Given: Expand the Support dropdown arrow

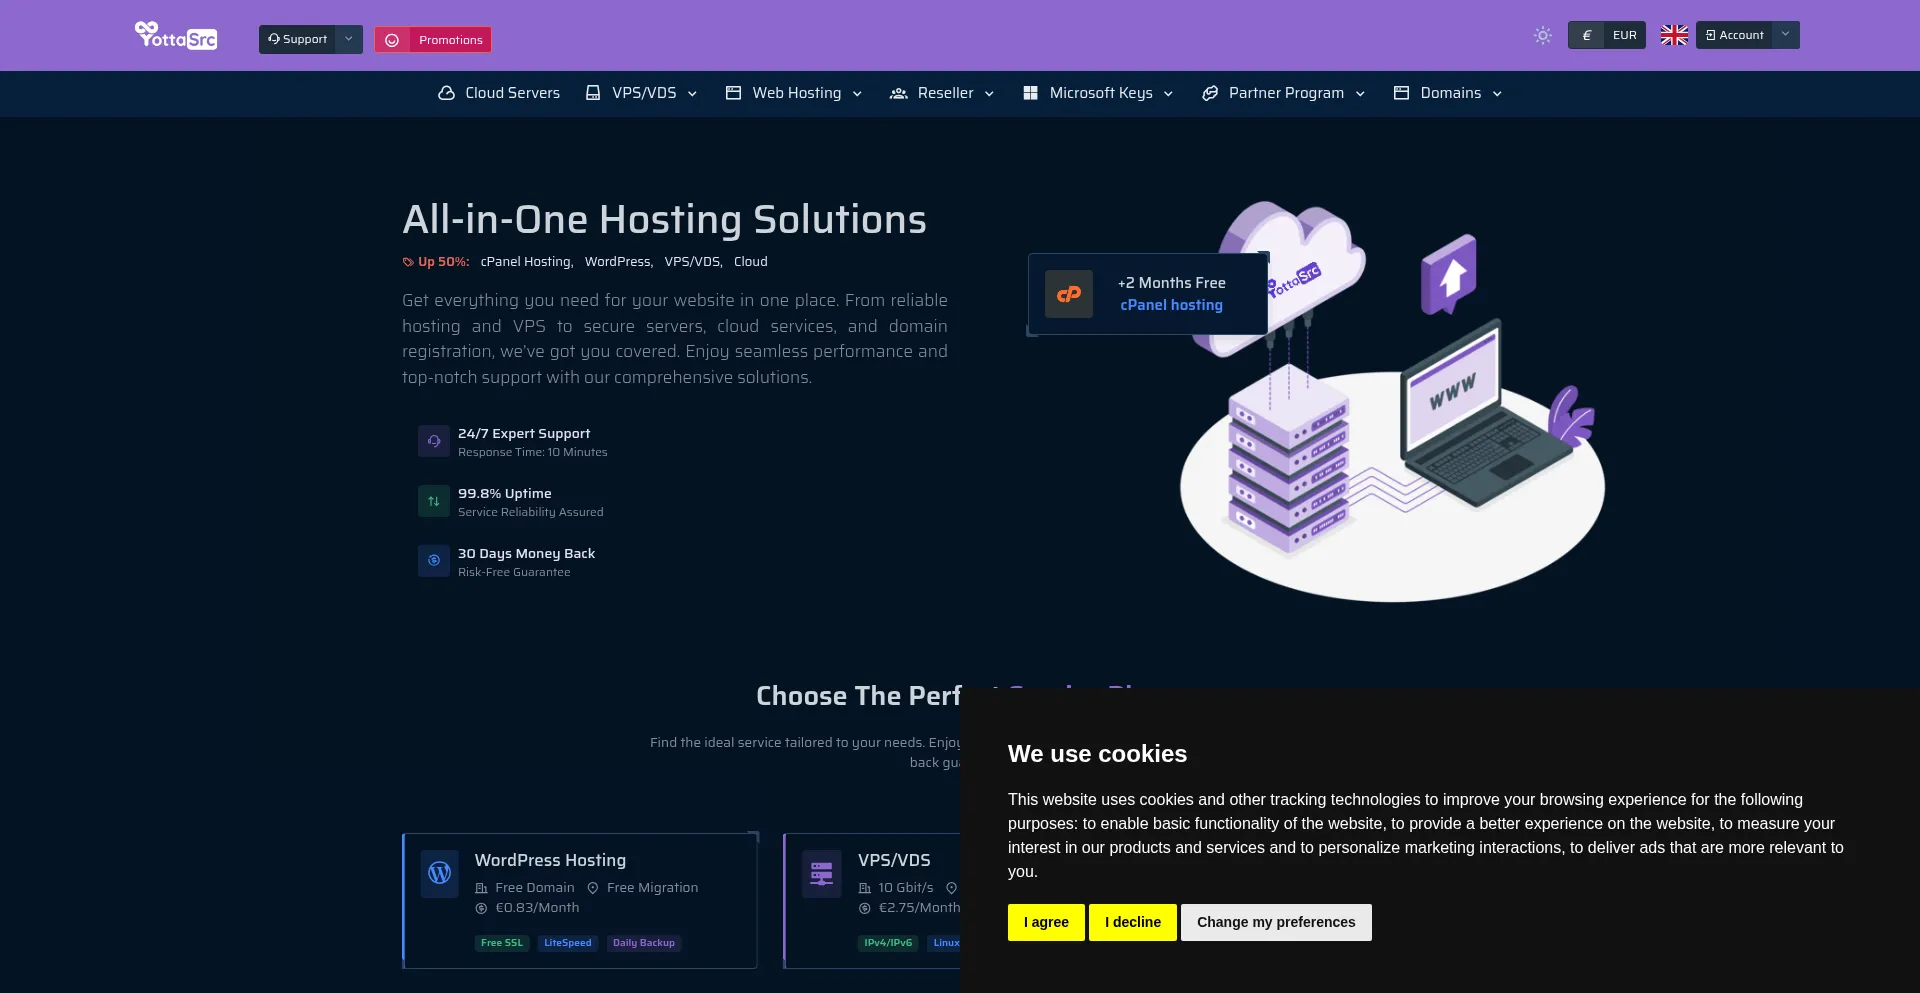Looking at the screenshot, I should coord(349,39).
